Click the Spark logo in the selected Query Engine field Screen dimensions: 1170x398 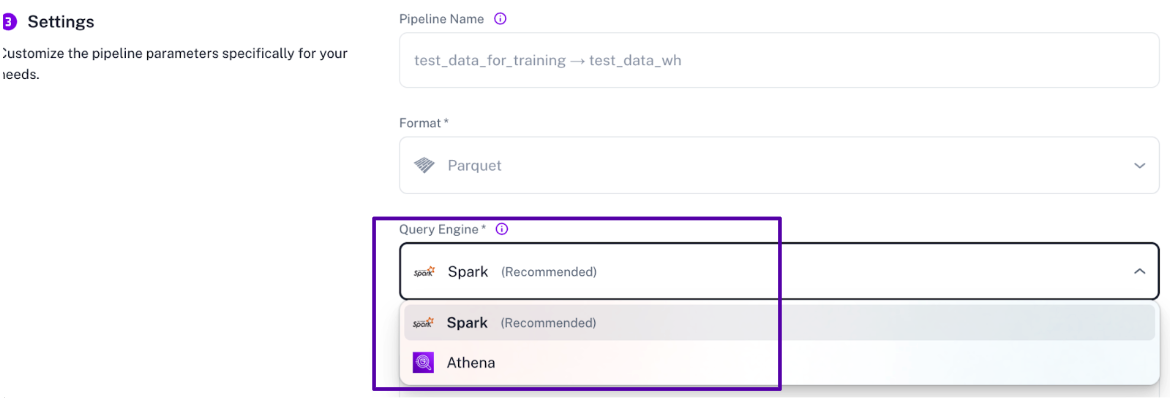[425, 272]
